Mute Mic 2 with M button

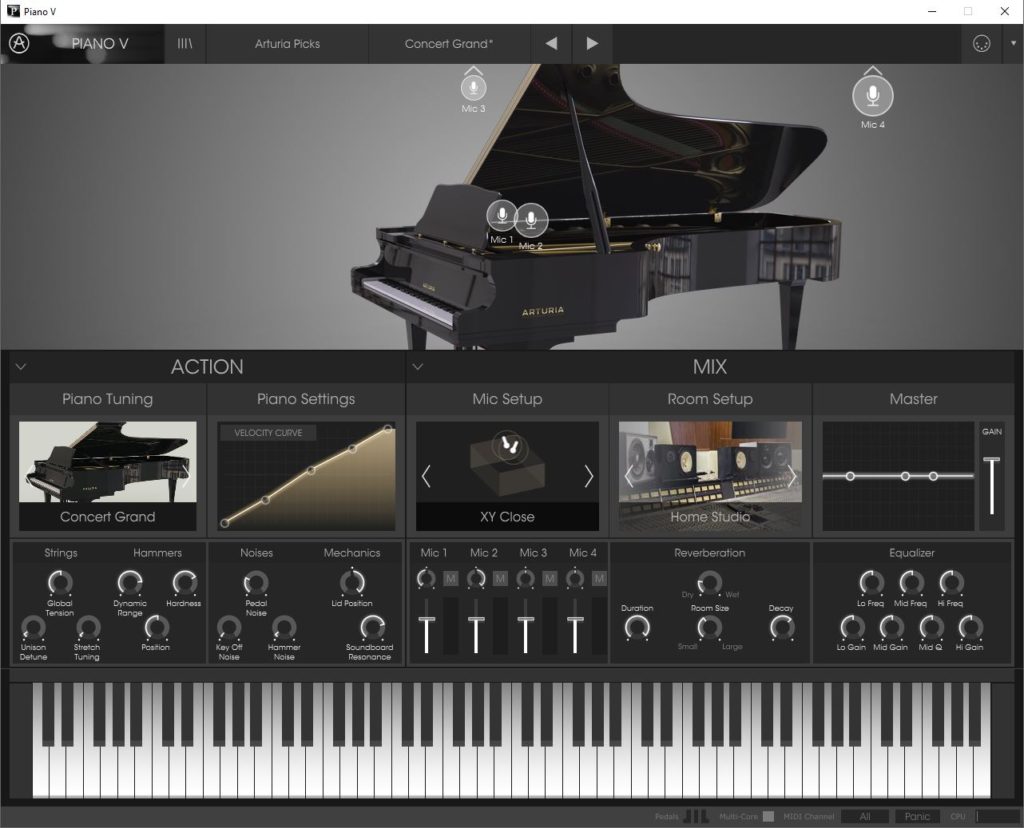tap(500, 579)
